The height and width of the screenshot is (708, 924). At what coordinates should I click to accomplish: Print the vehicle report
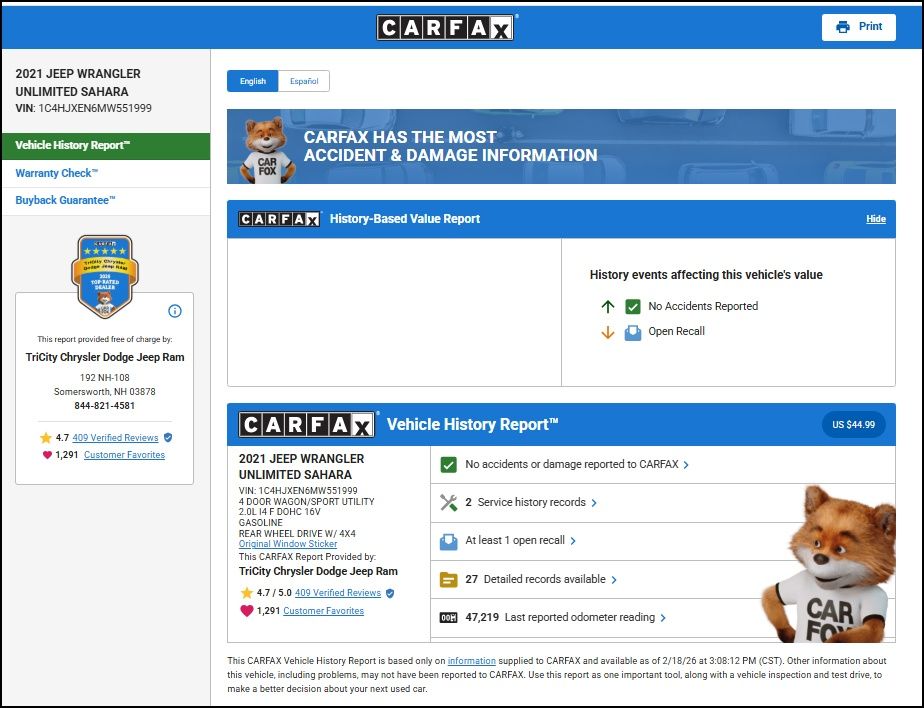(859, 27)
